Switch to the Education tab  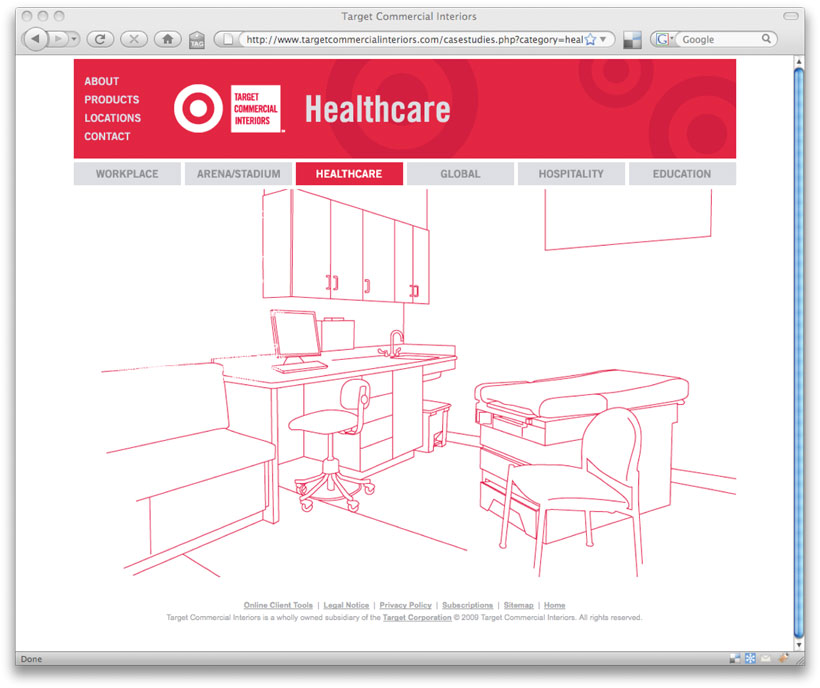(682, 174)
